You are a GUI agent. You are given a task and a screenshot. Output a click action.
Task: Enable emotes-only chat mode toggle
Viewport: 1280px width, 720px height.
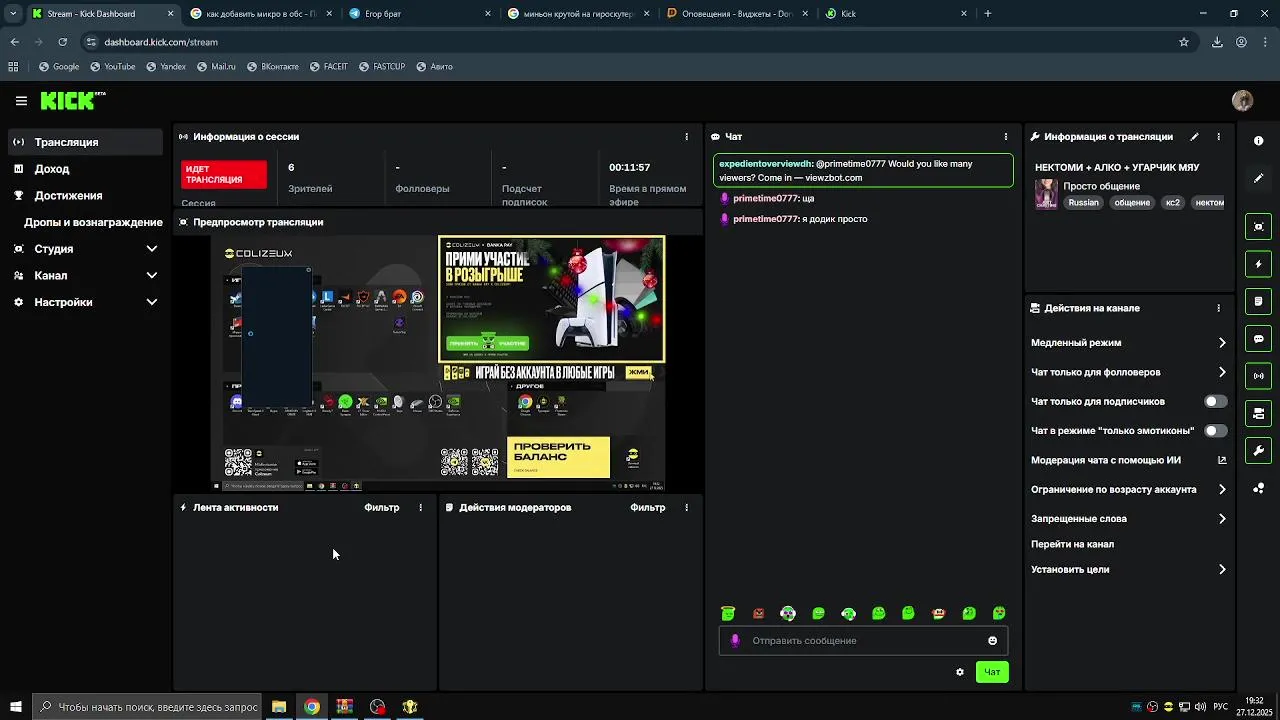[x=1215, y=431]
